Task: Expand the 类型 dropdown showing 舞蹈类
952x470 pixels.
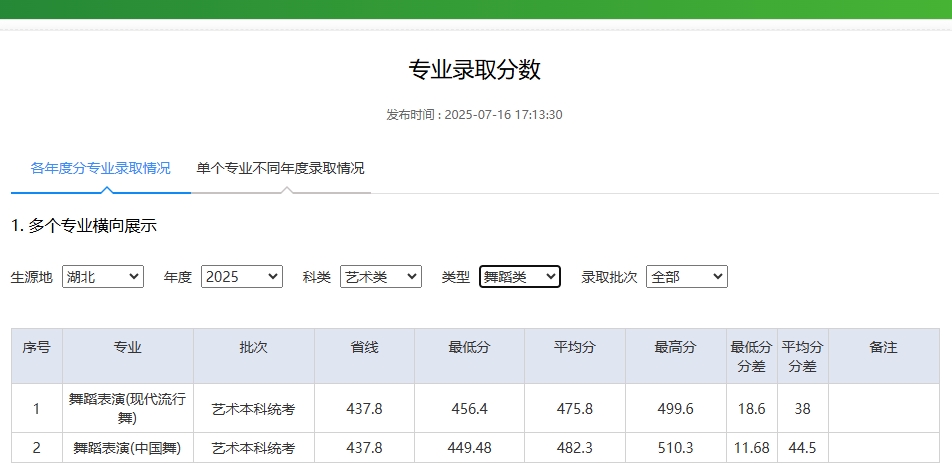Action: [x=519, y=277]
